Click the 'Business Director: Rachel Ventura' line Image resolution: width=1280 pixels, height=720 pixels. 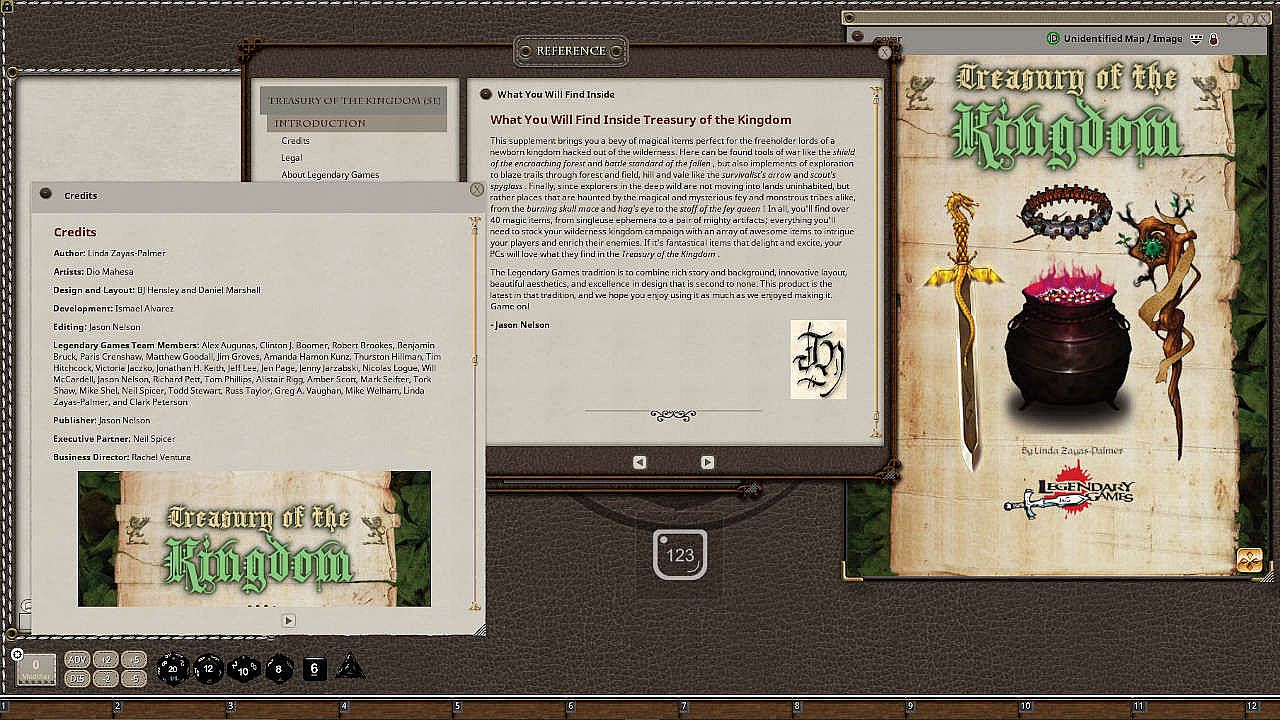122,457
